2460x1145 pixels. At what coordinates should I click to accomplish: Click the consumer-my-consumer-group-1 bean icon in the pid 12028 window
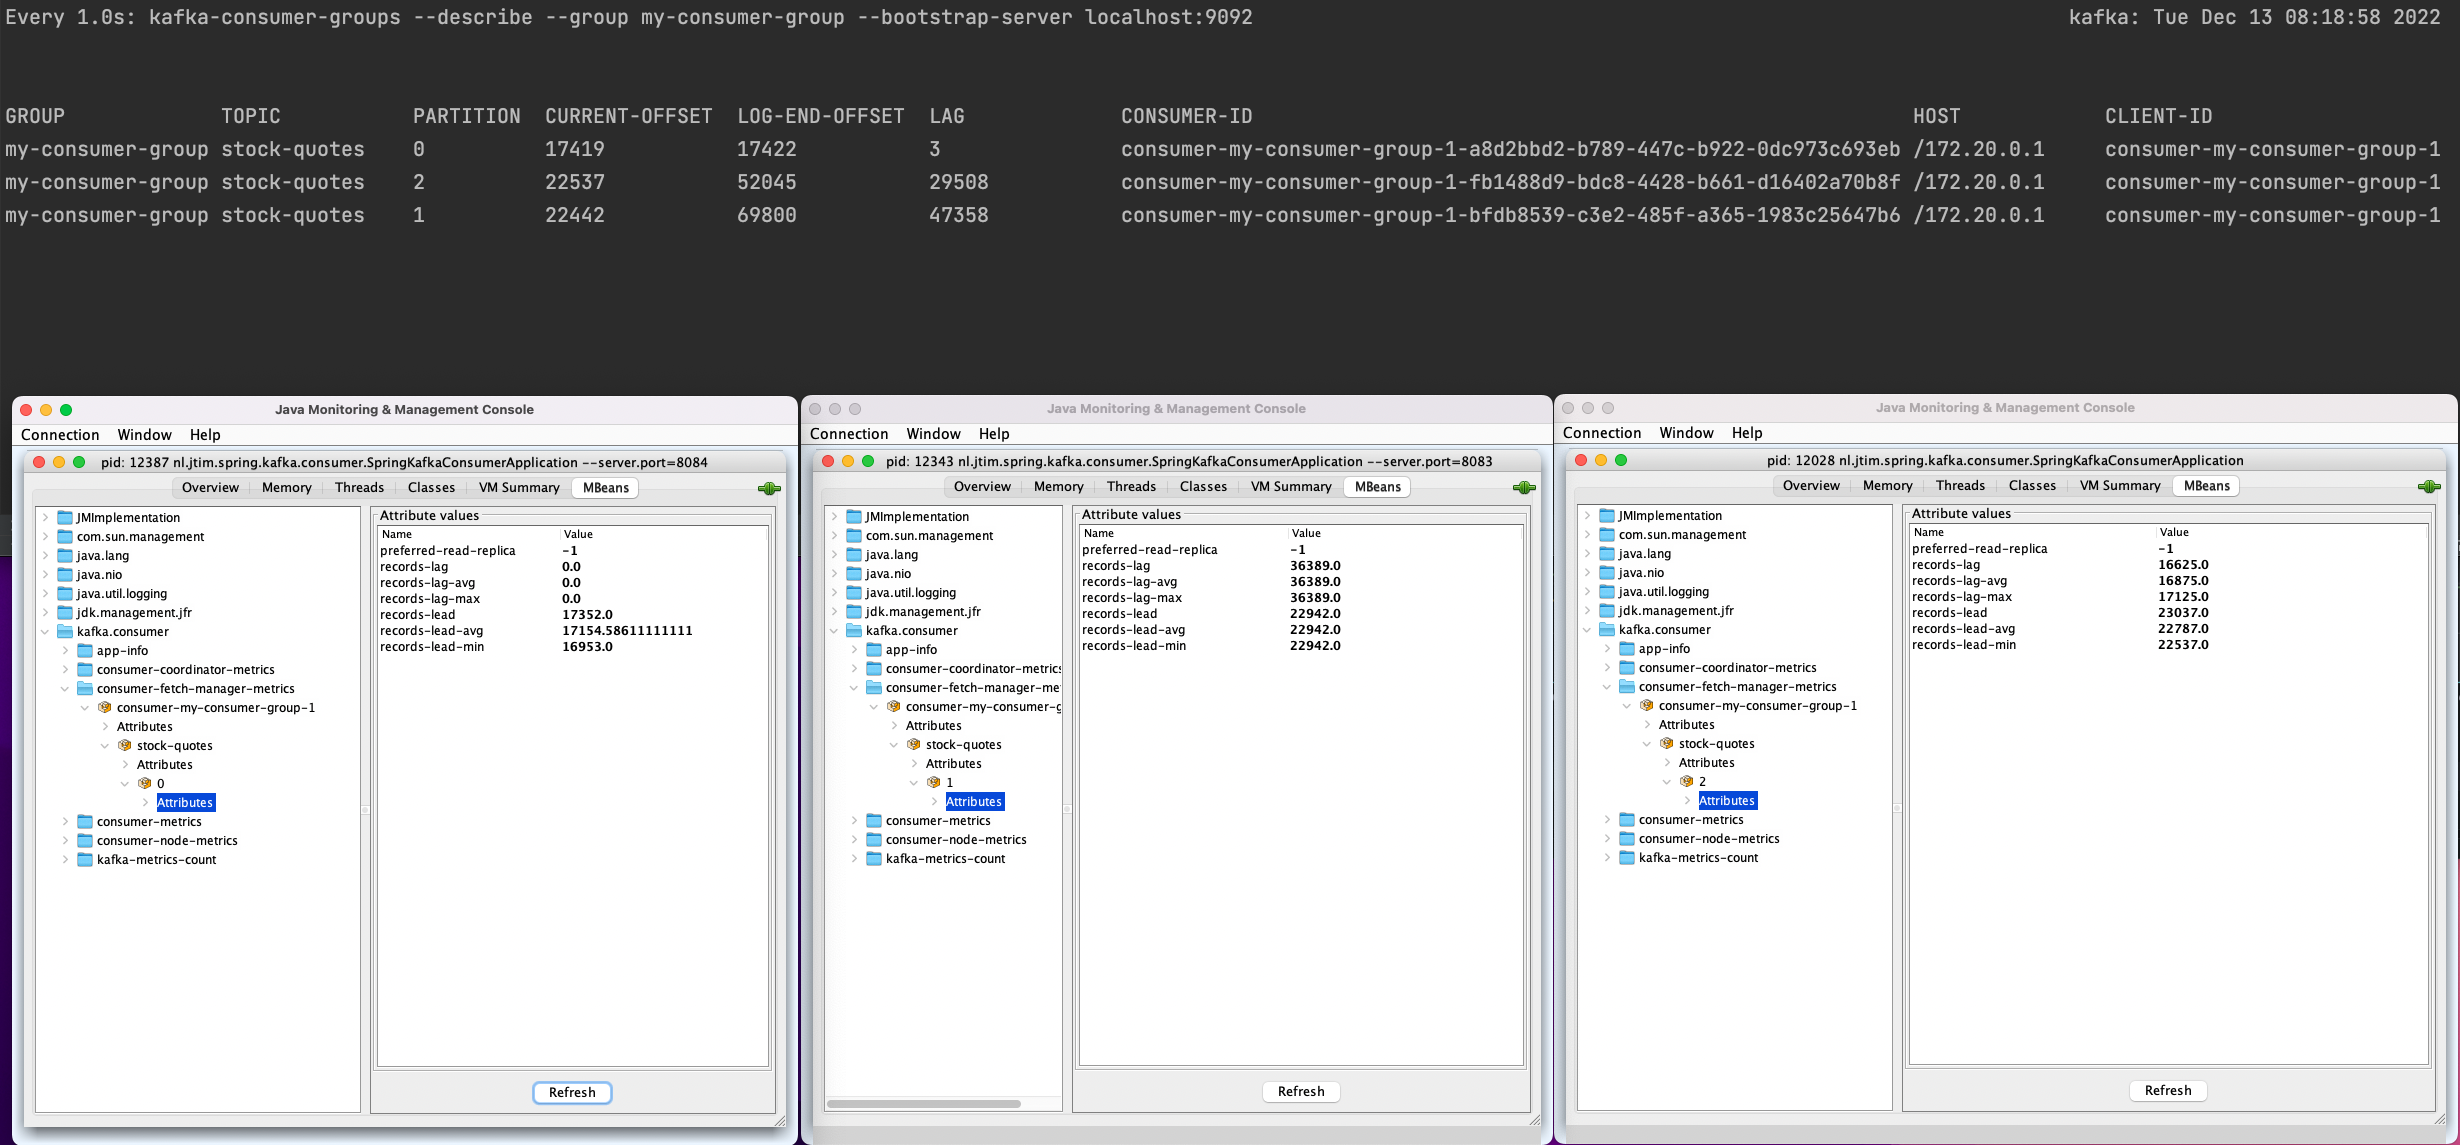click(1646, 706)
